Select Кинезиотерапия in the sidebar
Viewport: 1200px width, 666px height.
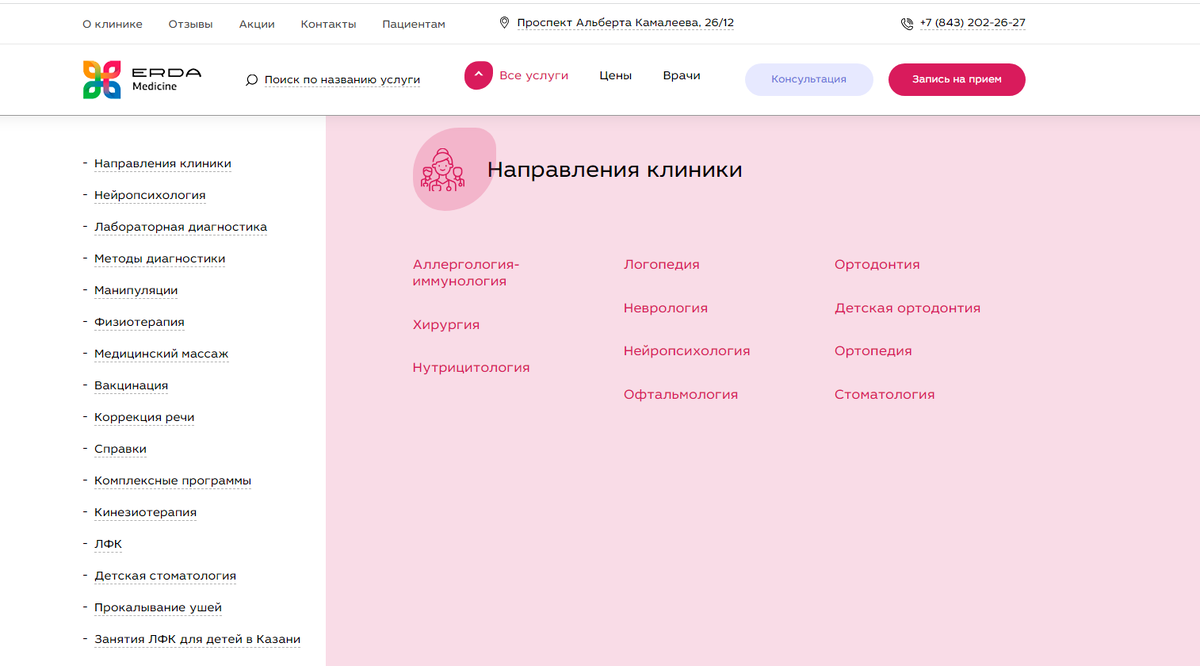[145, 513]
